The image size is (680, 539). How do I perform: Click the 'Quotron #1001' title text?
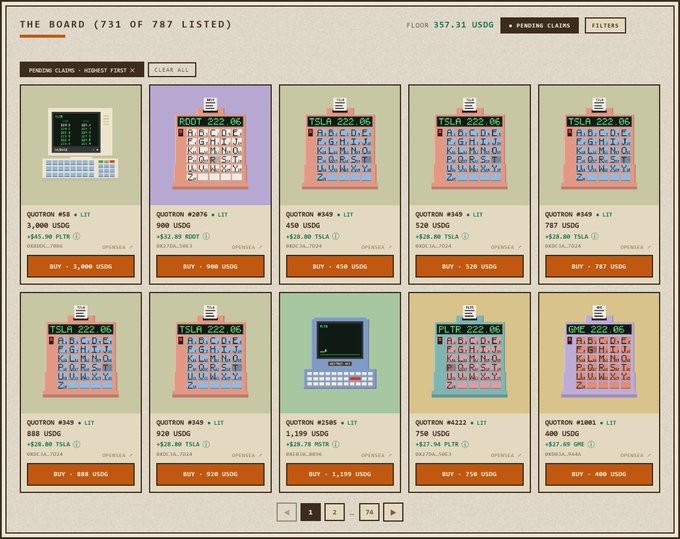pos(570,422)
